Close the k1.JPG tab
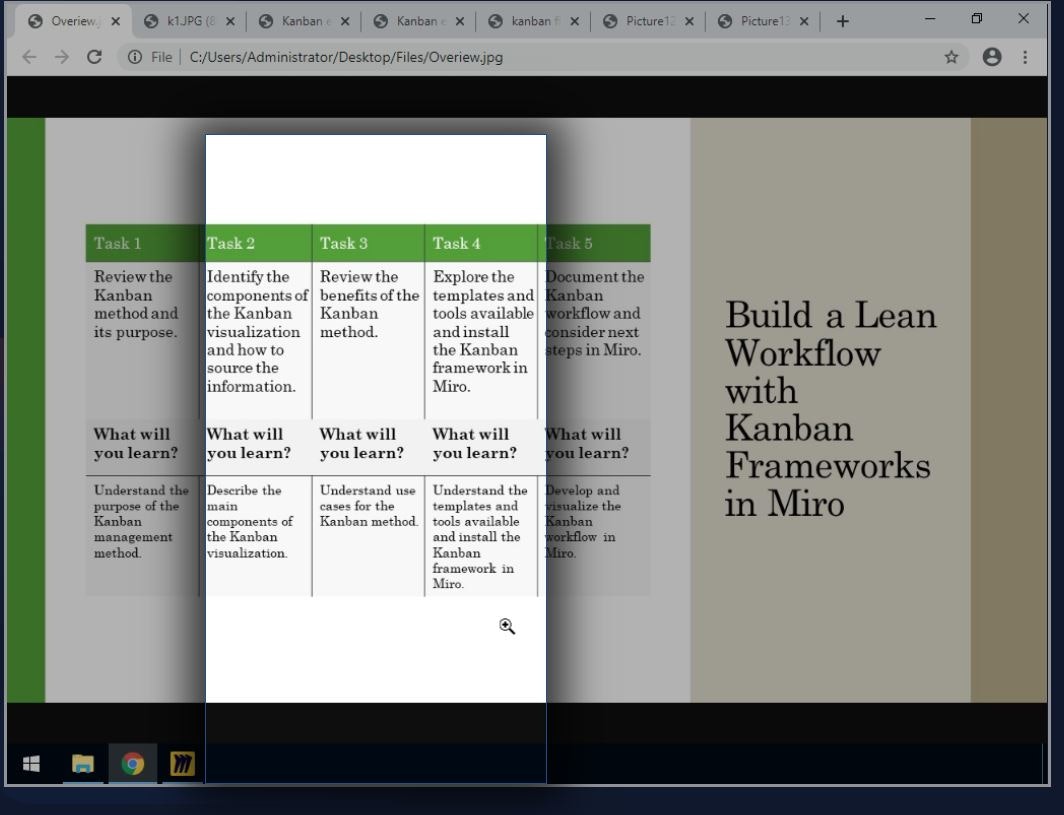This screenshot has width=1064, height=815. [x=230, y=21]
